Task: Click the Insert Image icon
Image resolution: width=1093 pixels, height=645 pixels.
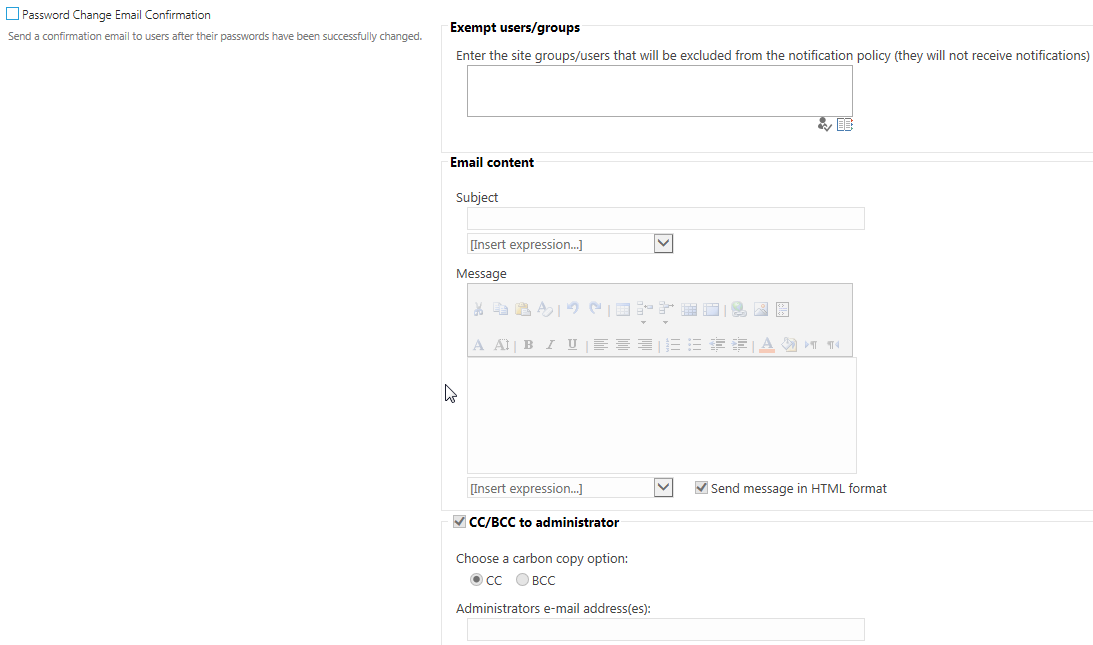Action: (761, 310)
